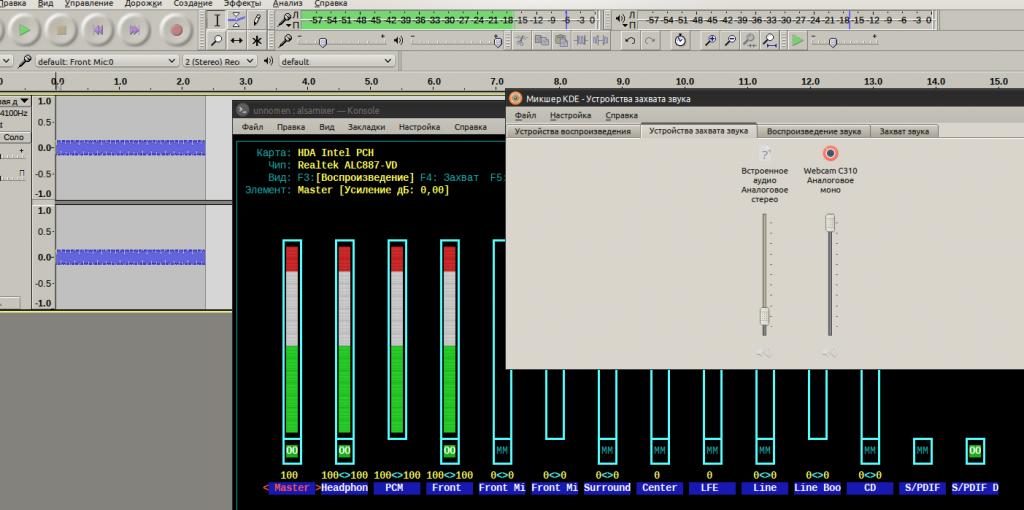Select the Draw (pencil) tool
Screen dimensions: 1024x510
click(257, 20)
